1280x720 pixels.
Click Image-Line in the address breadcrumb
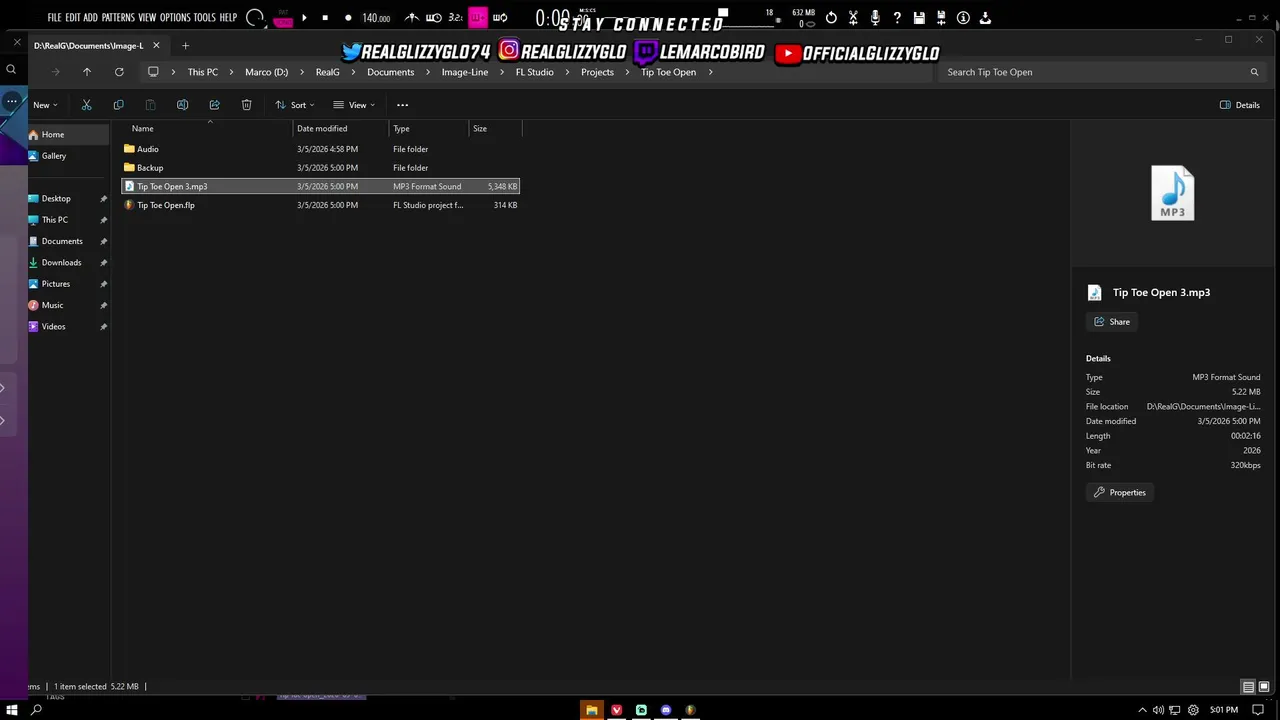465,72
